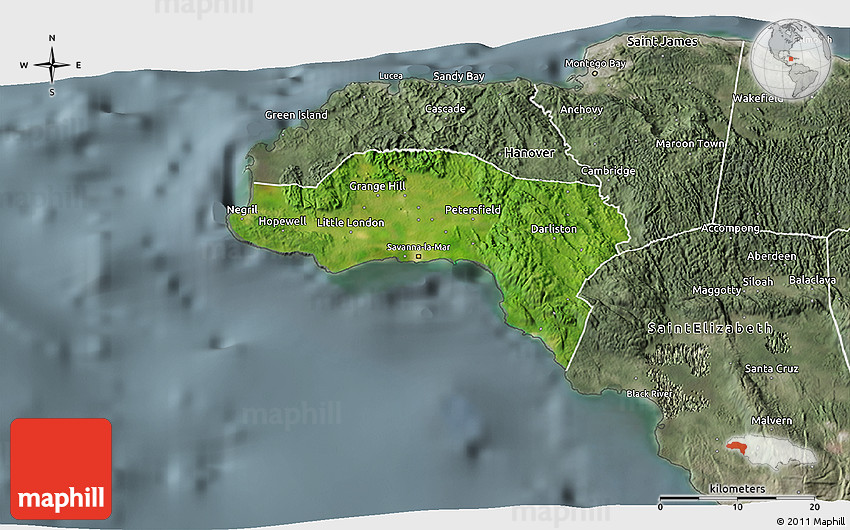850x530 pixels.
Task: Select the Darliston place label
Action: click(x=553, y=229)
